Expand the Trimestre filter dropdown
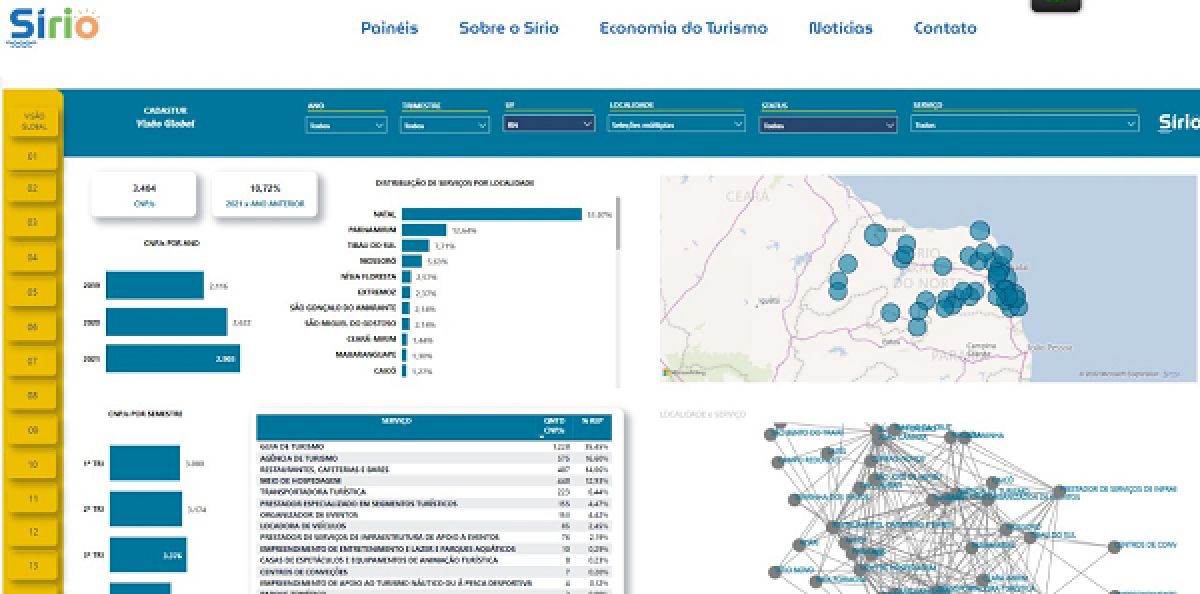 click(445, 125)
